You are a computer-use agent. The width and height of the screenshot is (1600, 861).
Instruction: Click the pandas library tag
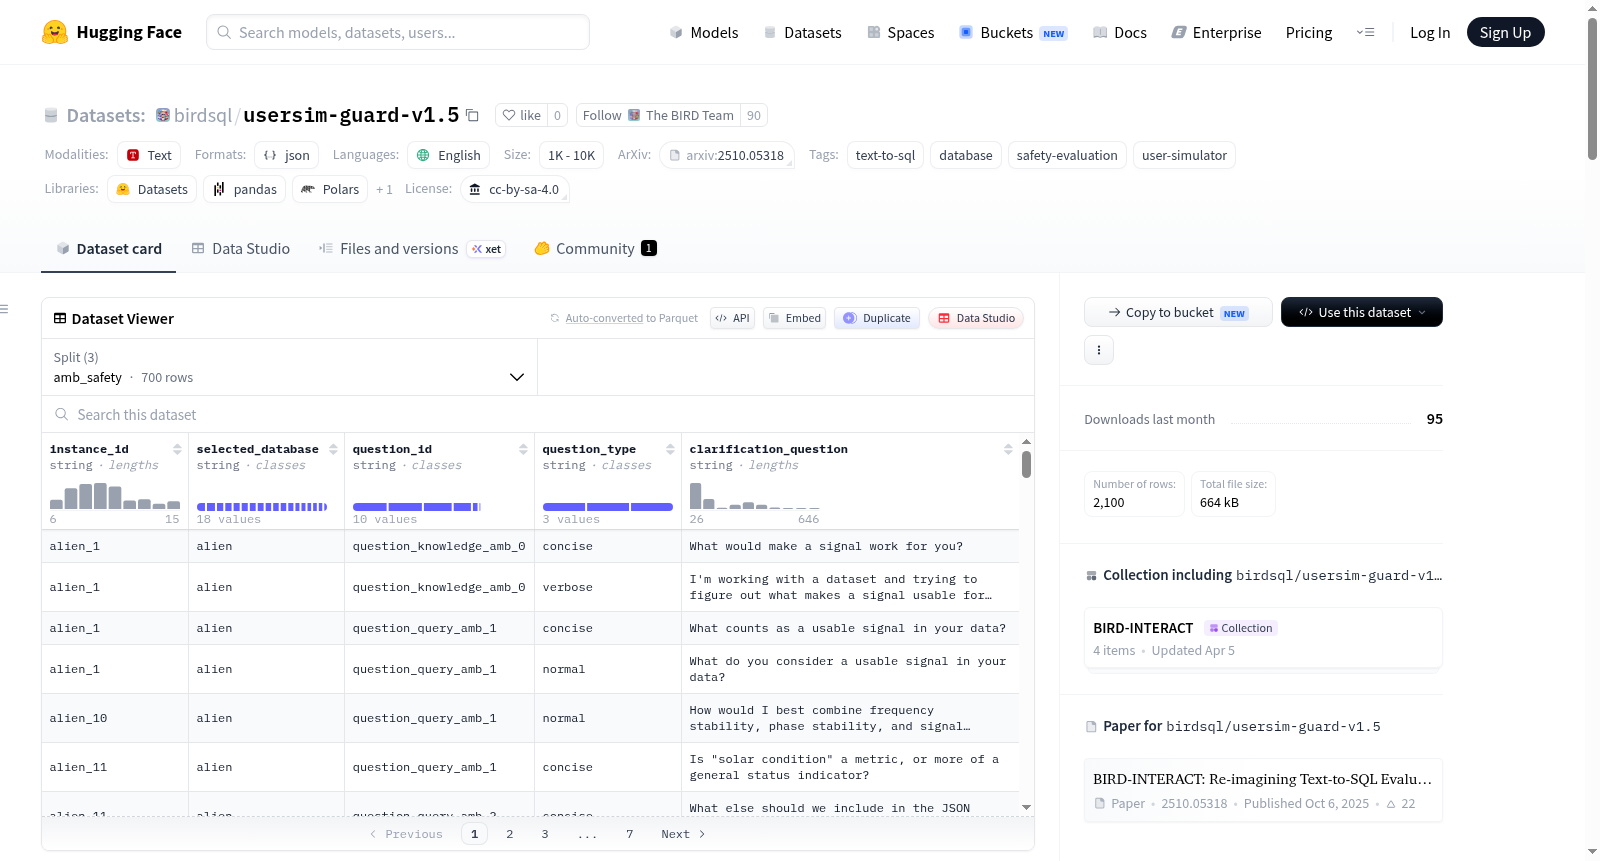point(245,189)
